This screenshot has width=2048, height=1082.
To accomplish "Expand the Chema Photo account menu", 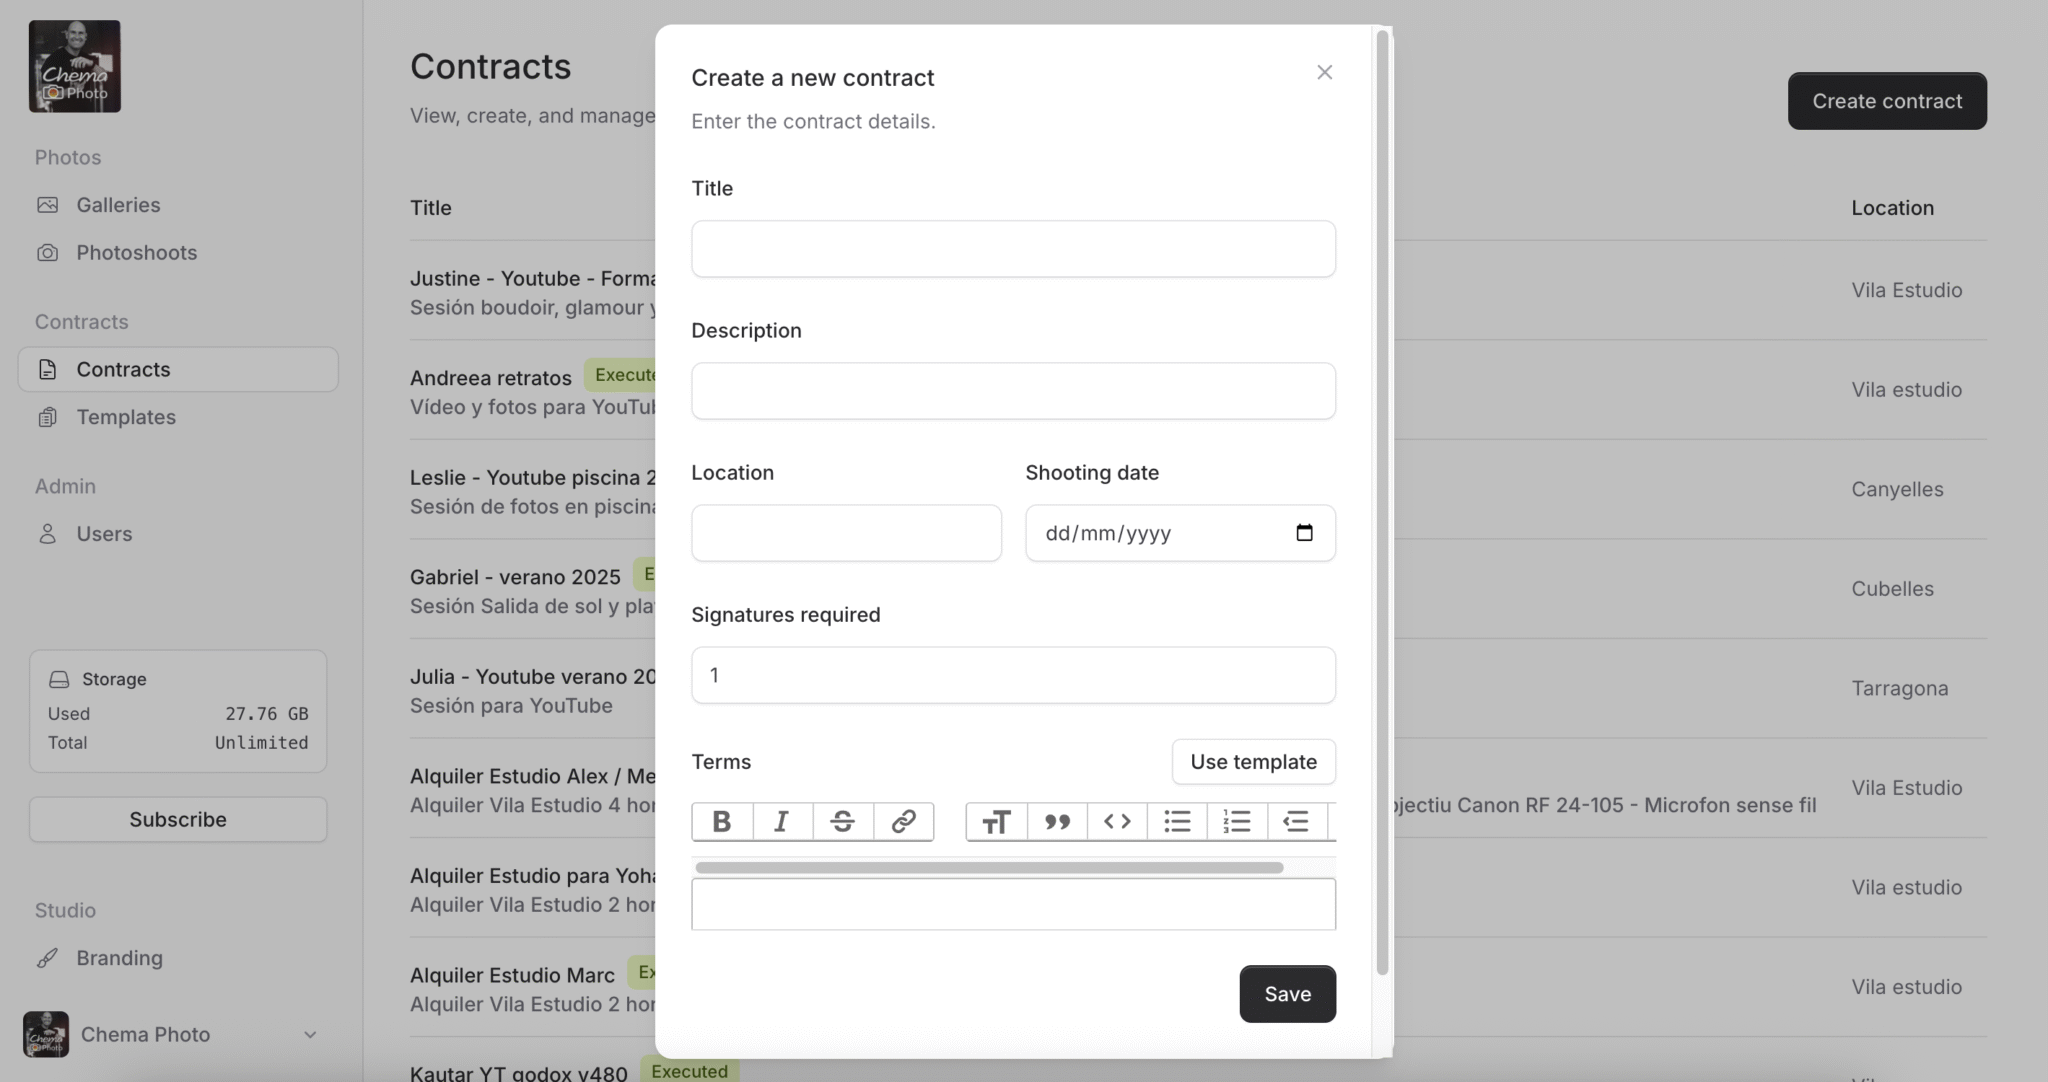I will pos(310,1035).
